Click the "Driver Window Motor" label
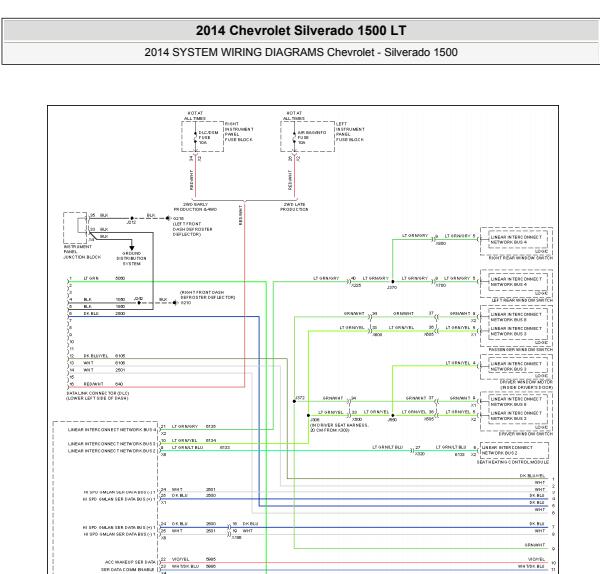The image size is (600, 574). coord(526,382)
